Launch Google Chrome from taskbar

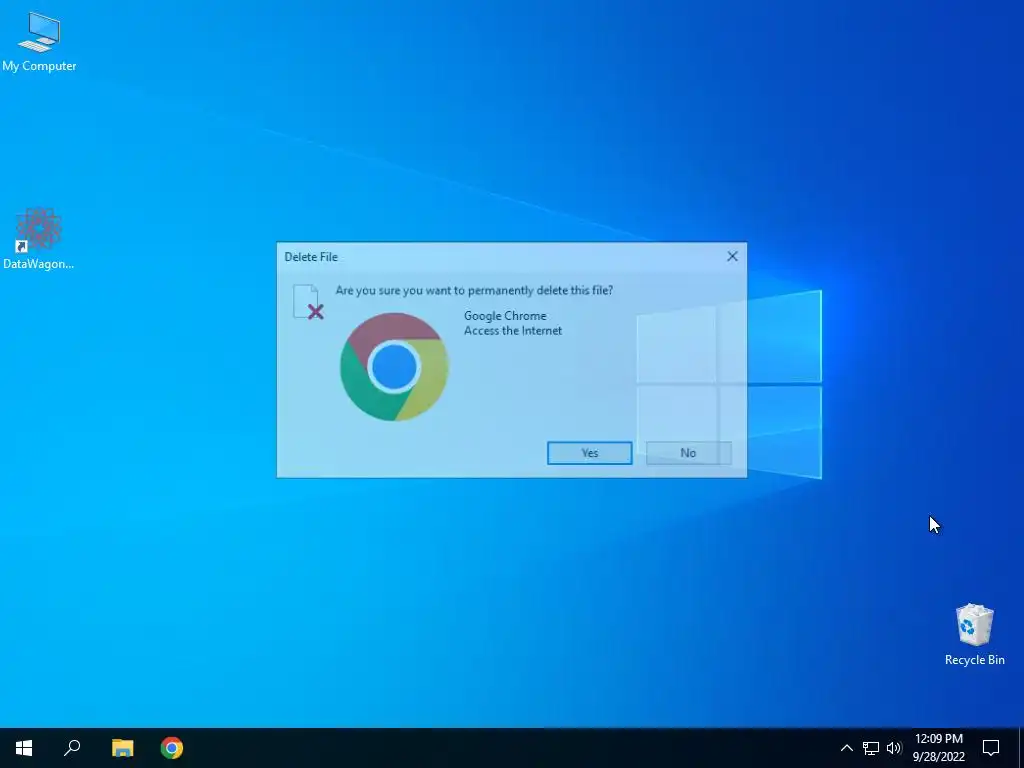[172, 748]
